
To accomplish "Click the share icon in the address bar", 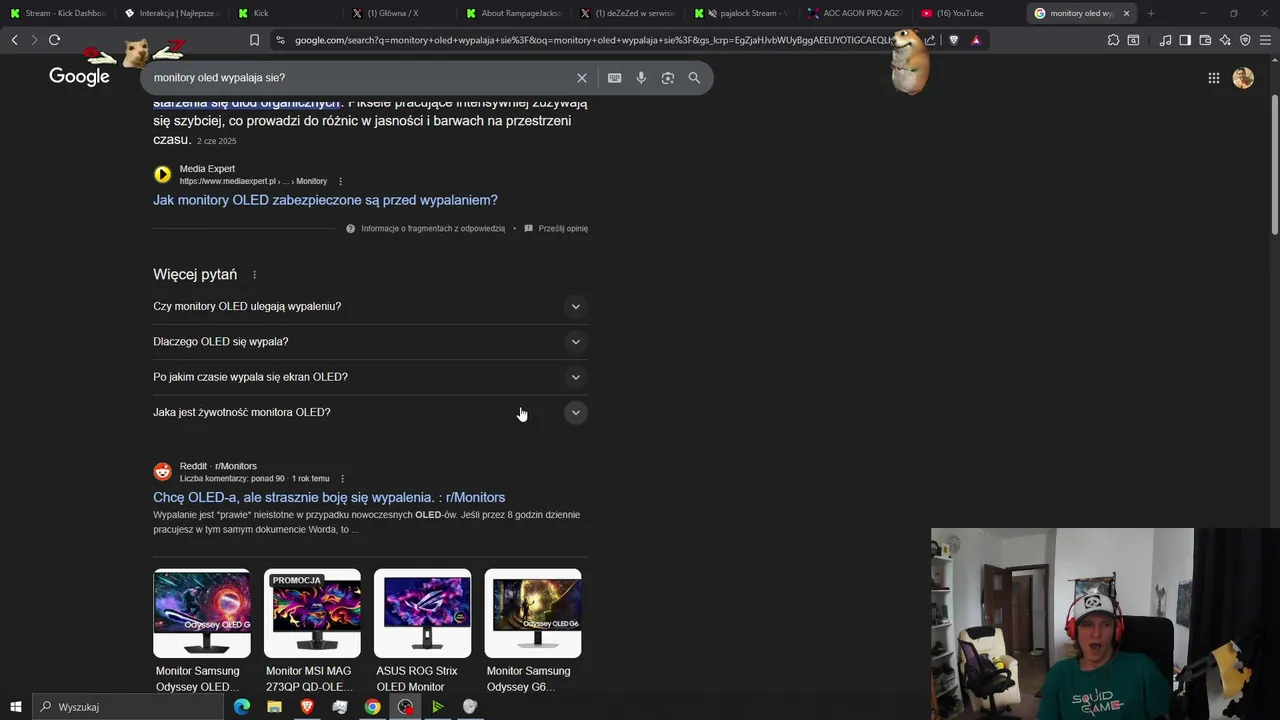I will (x=930, y=40).
